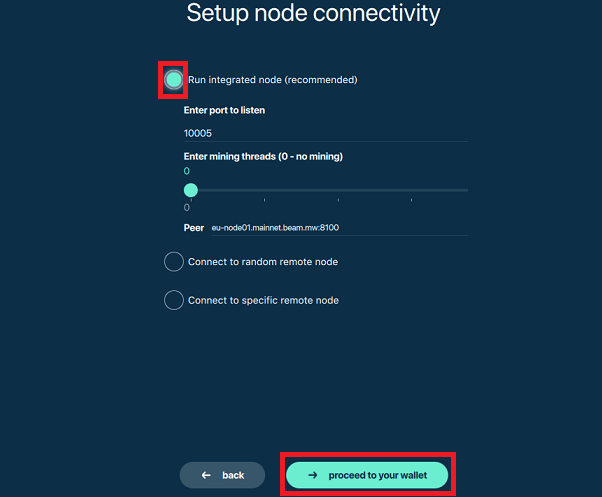The height and width of the screenshot is (497, 602).
Task: Select the Run integrated node radio button
Action: coord(174,80)
